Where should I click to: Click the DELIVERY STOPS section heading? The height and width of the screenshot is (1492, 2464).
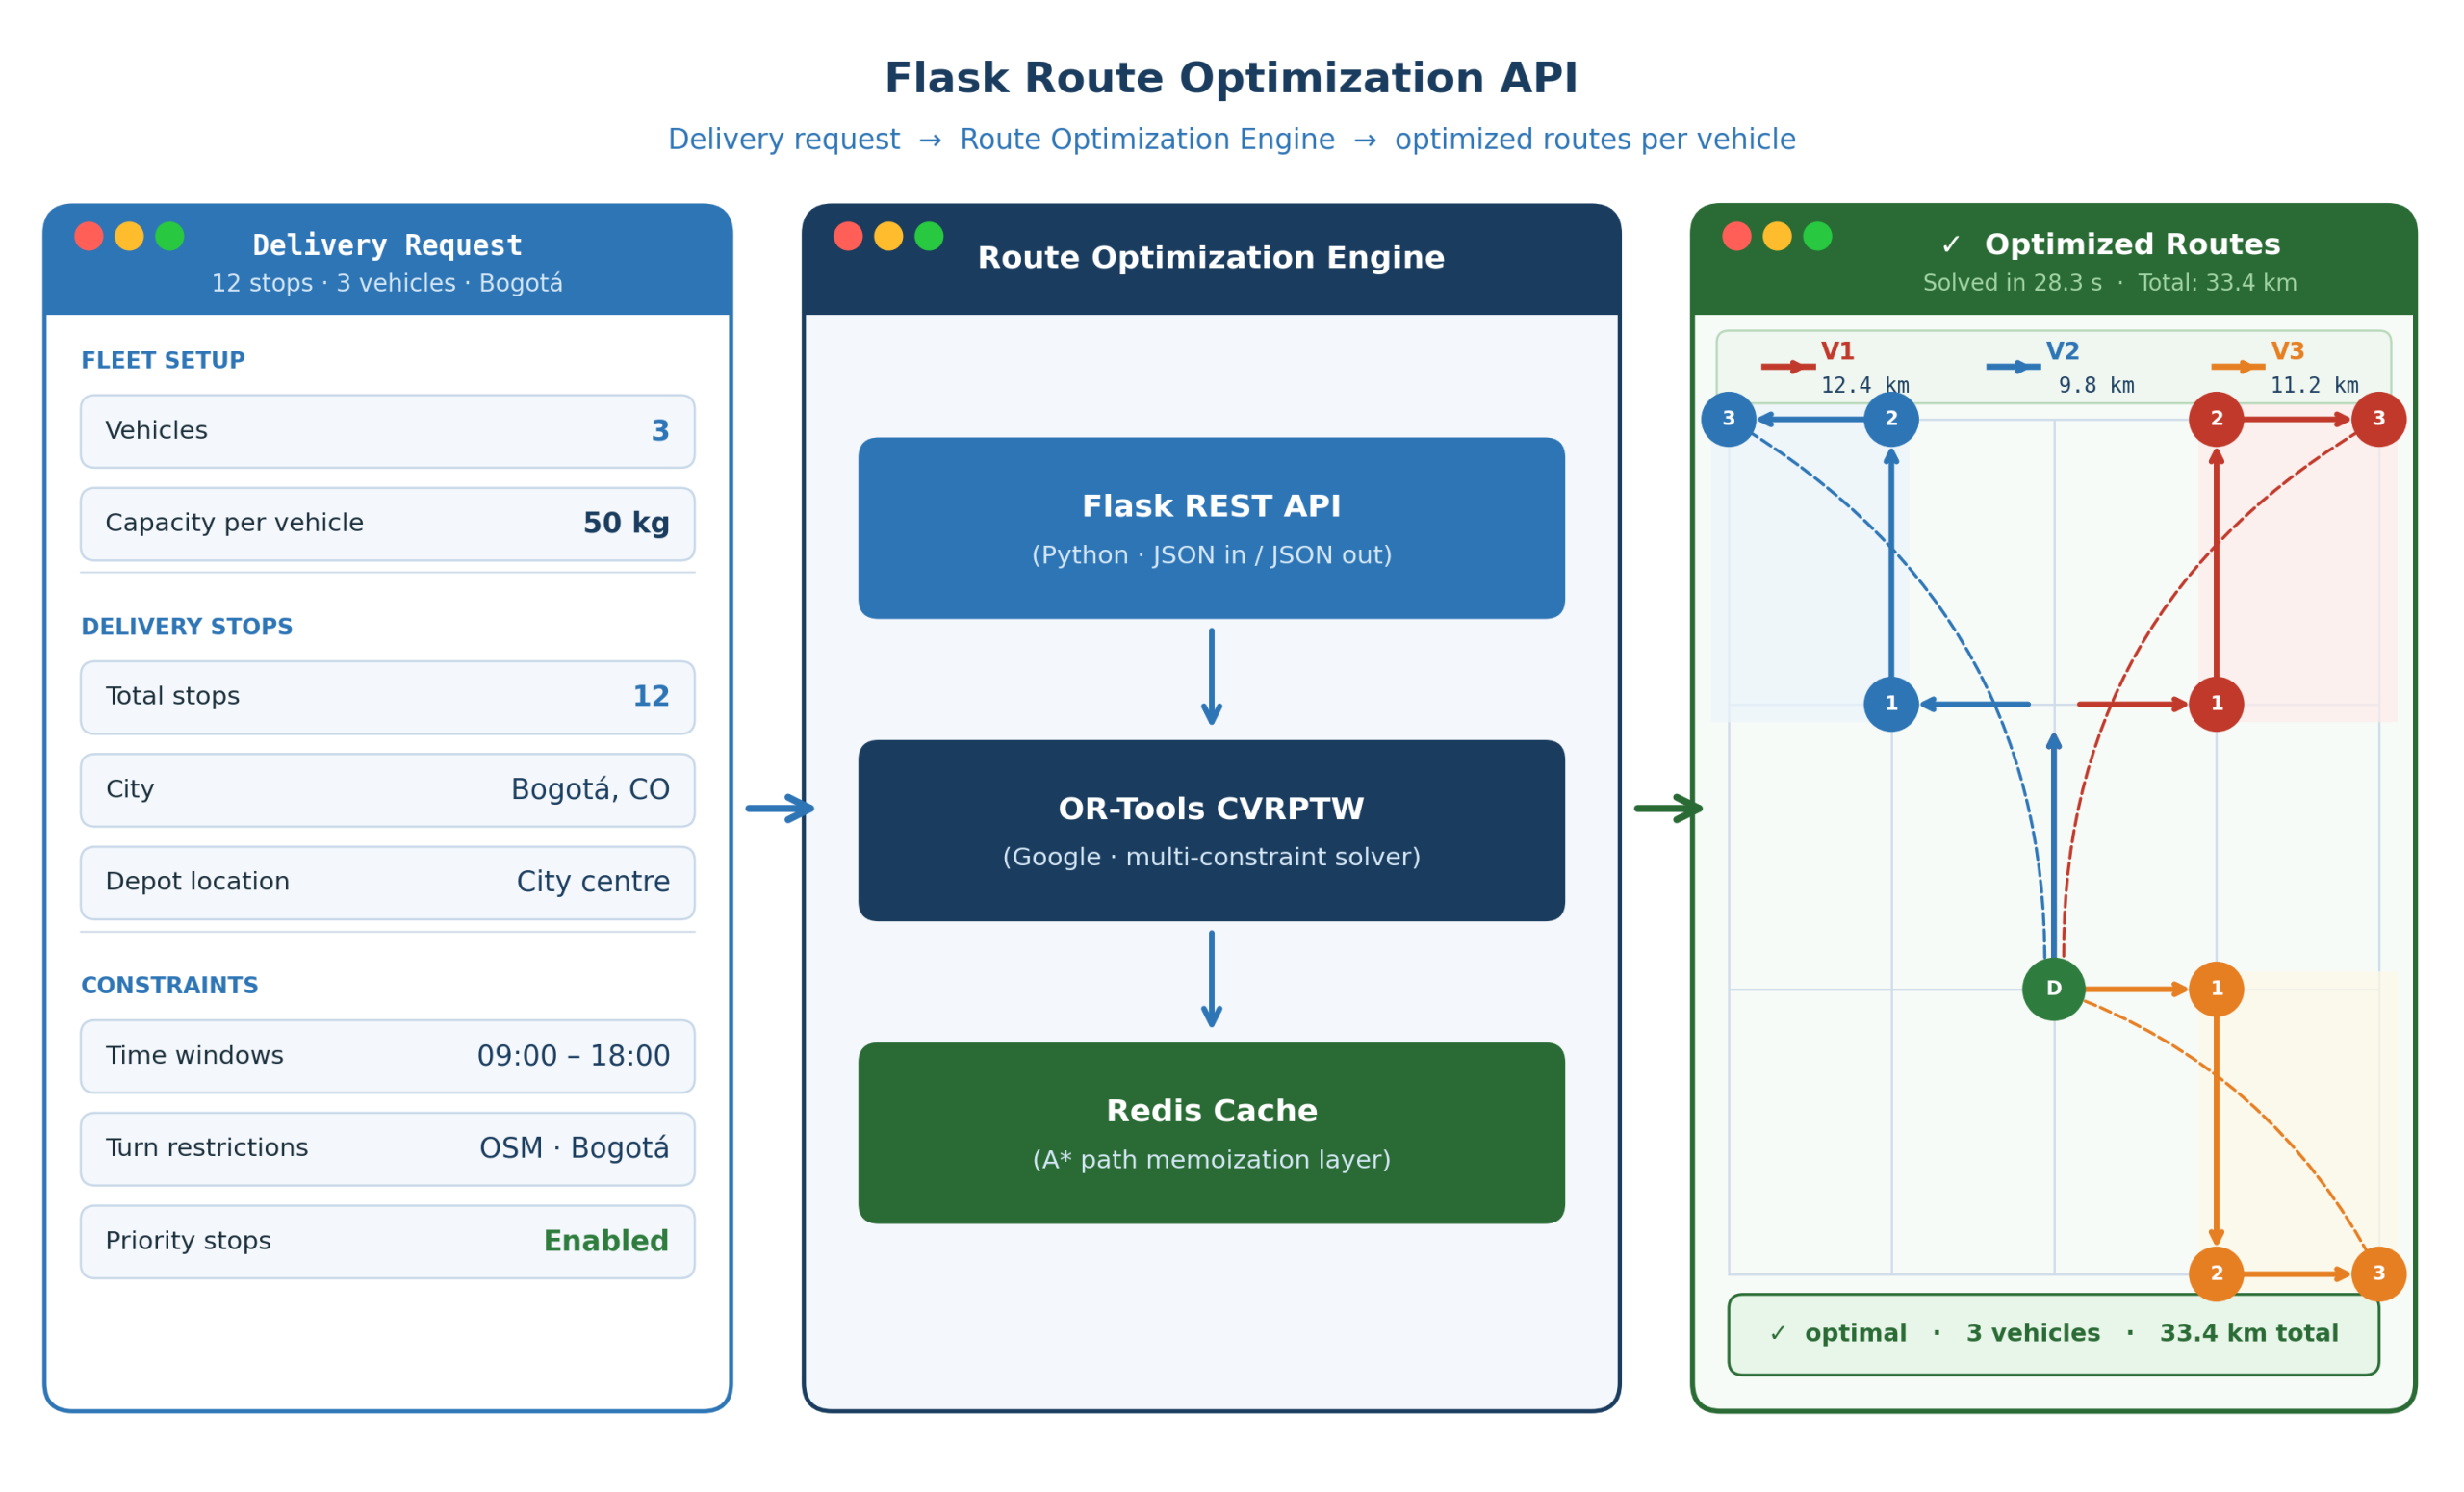[187, 627]
